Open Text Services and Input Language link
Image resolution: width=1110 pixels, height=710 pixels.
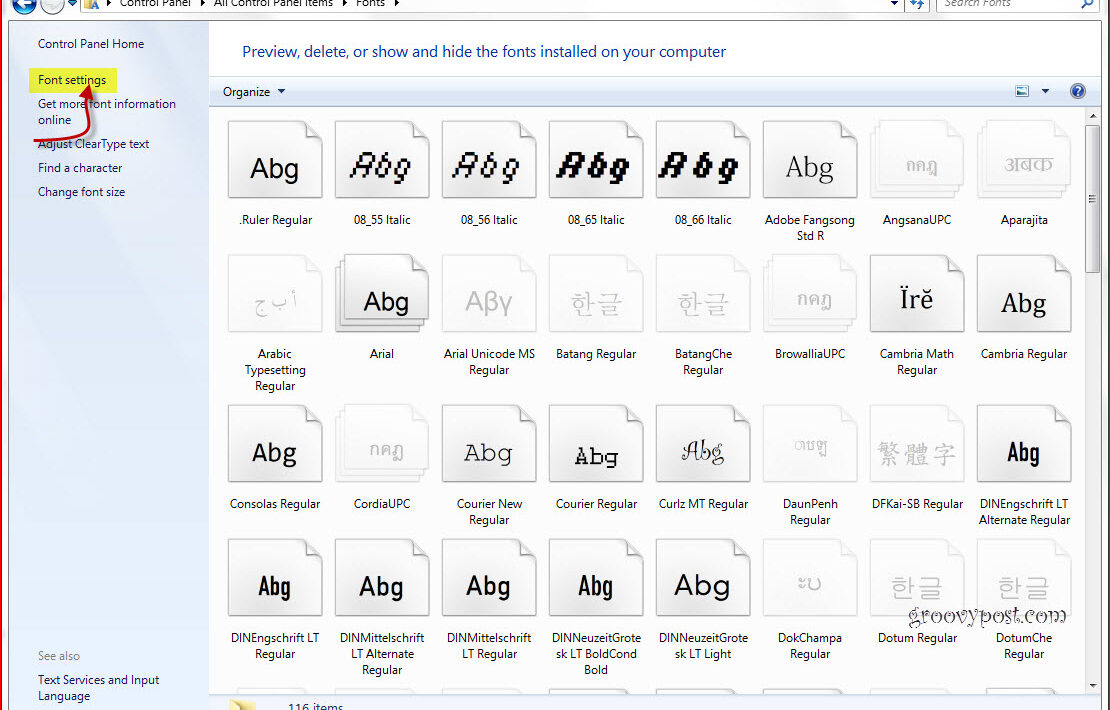point(98,688)
